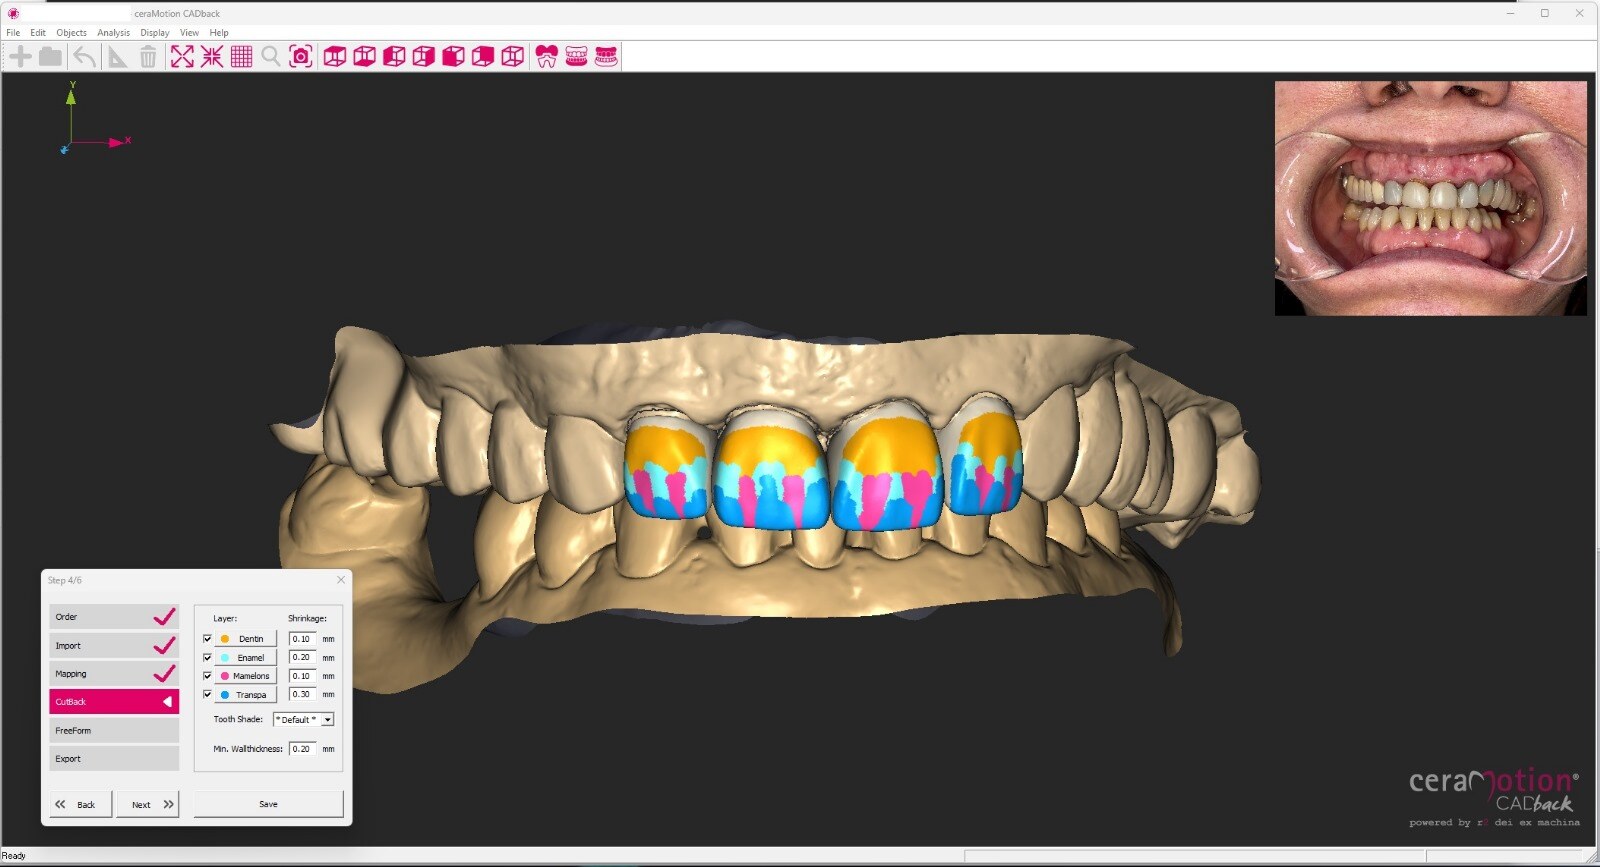Screen dimensions: 1600x867
Task: Click the undo arrow toolbar icon
Action: 84,57
